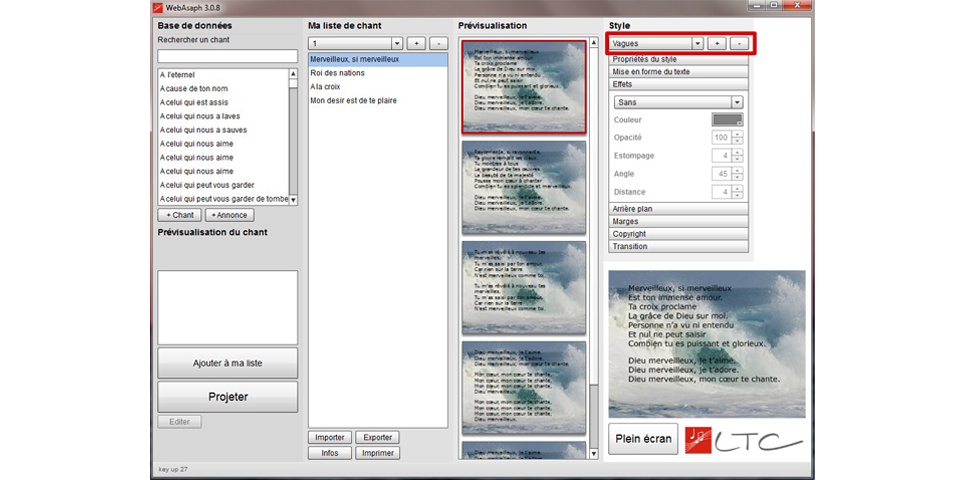This screenshot has width=960, height=480.
Task: Open the Sans effect dropdown
Action: coord(737,102)
